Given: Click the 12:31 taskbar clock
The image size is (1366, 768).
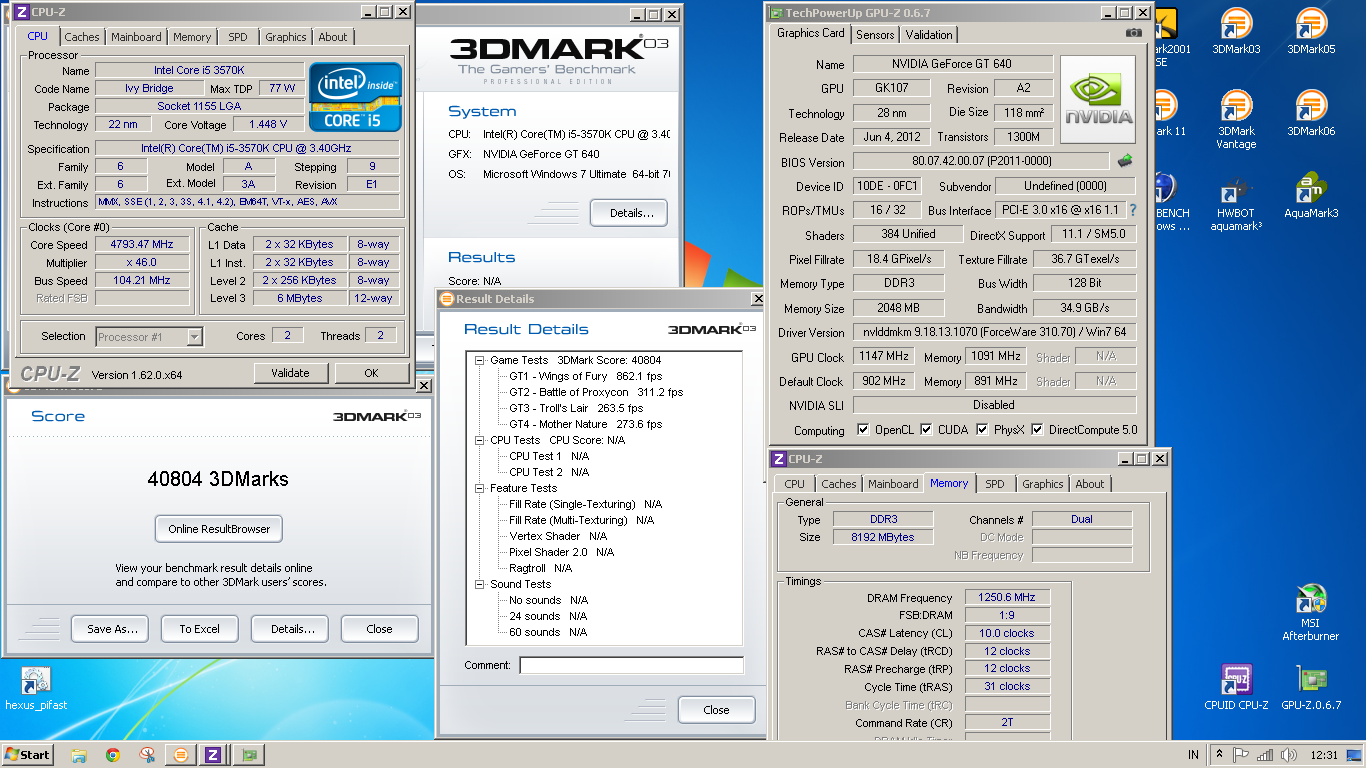Looking at the screenshot, I should (1326, 755).
